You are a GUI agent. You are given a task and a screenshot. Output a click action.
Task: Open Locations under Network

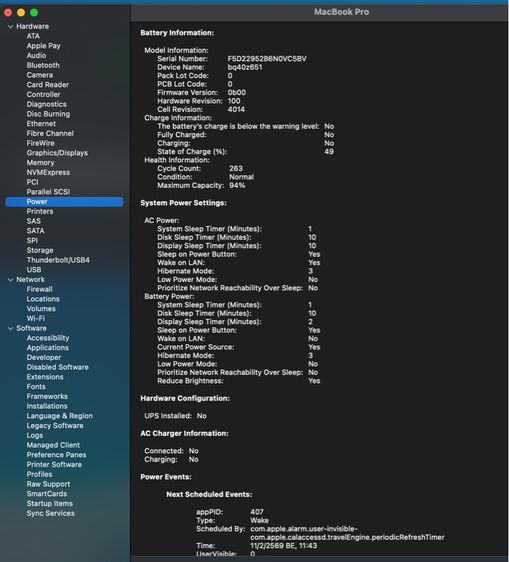point(43,299)
